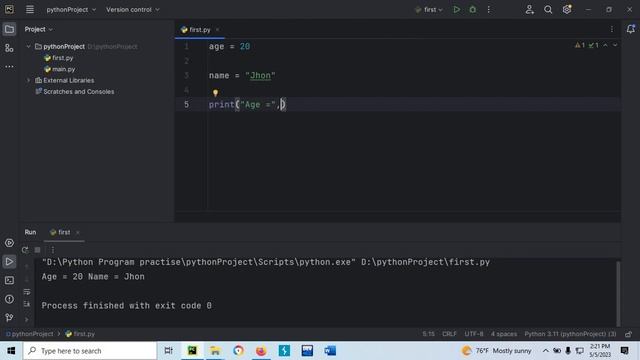The height and width of the screenshot is (360, 640).
Task: Open Python 3.11 interpreter selector
Action: pos(570,334)
